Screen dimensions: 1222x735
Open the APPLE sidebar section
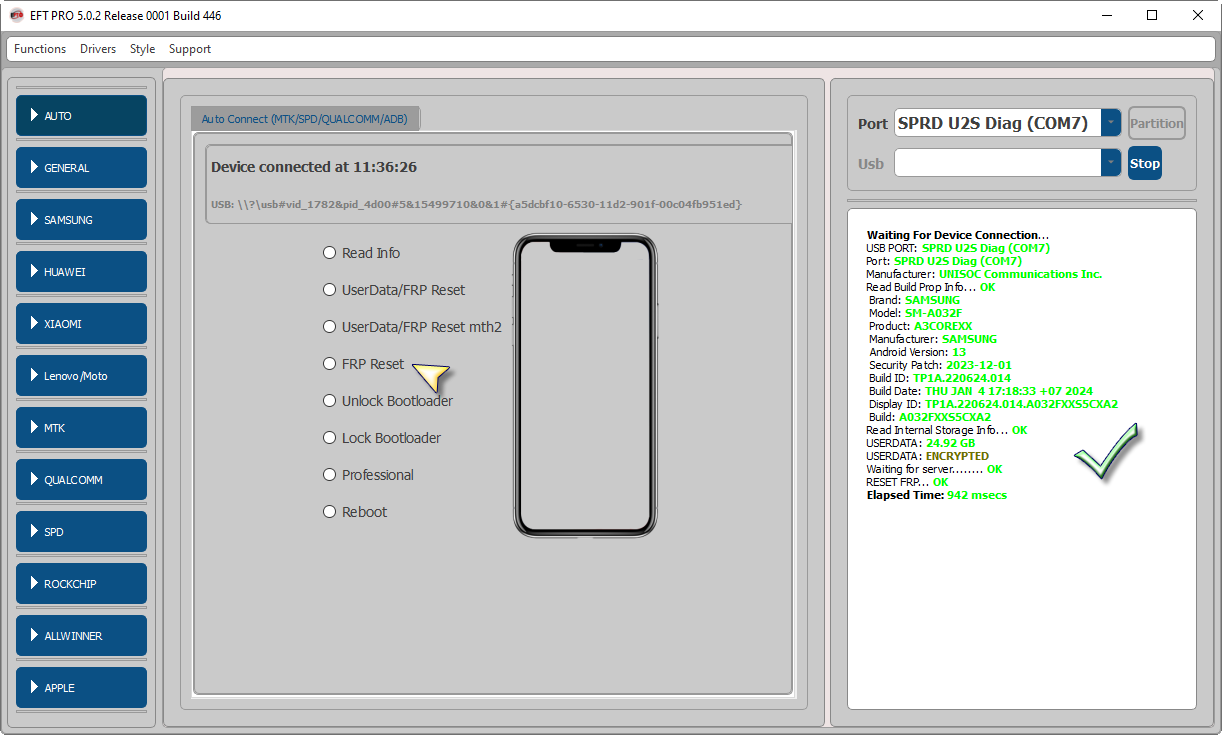coord(81,688)
